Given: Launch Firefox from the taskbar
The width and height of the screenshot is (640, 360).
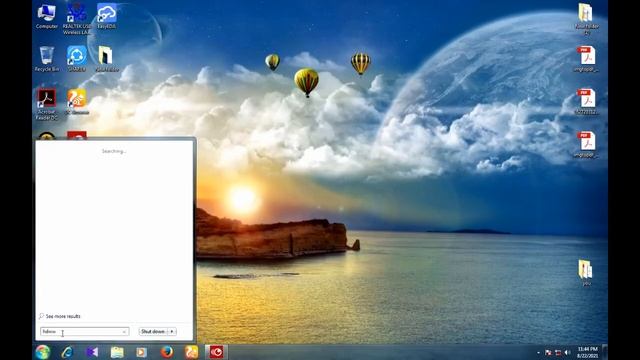Looking at the screenshot, I should pyautogui.click(x=167, y=352).
